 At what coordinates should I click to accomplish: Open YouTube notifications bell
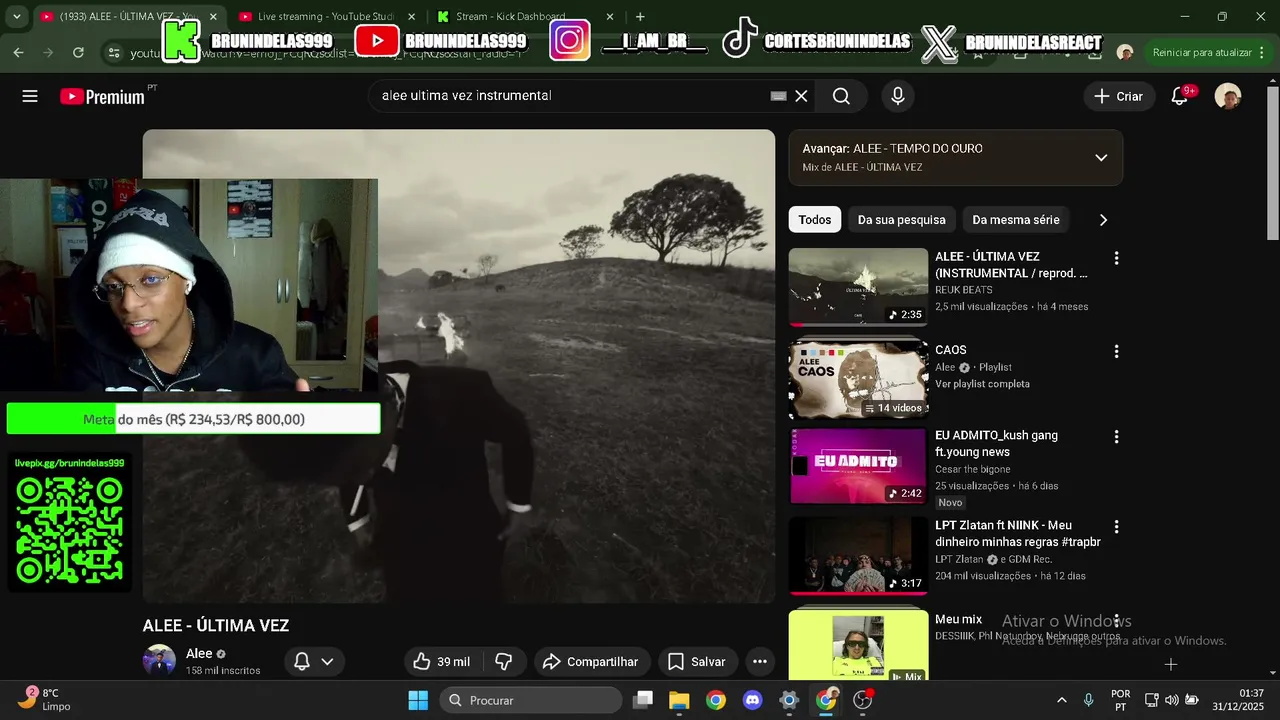point(1180,96)
